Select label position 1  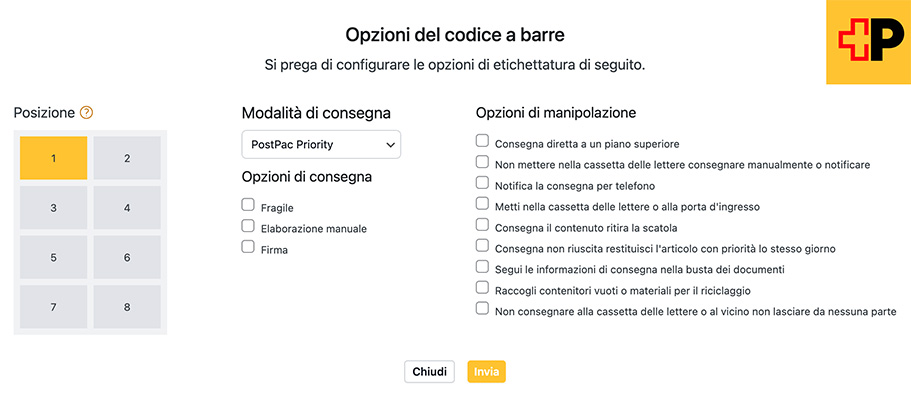pyautogui.click(x=53, y=158)
